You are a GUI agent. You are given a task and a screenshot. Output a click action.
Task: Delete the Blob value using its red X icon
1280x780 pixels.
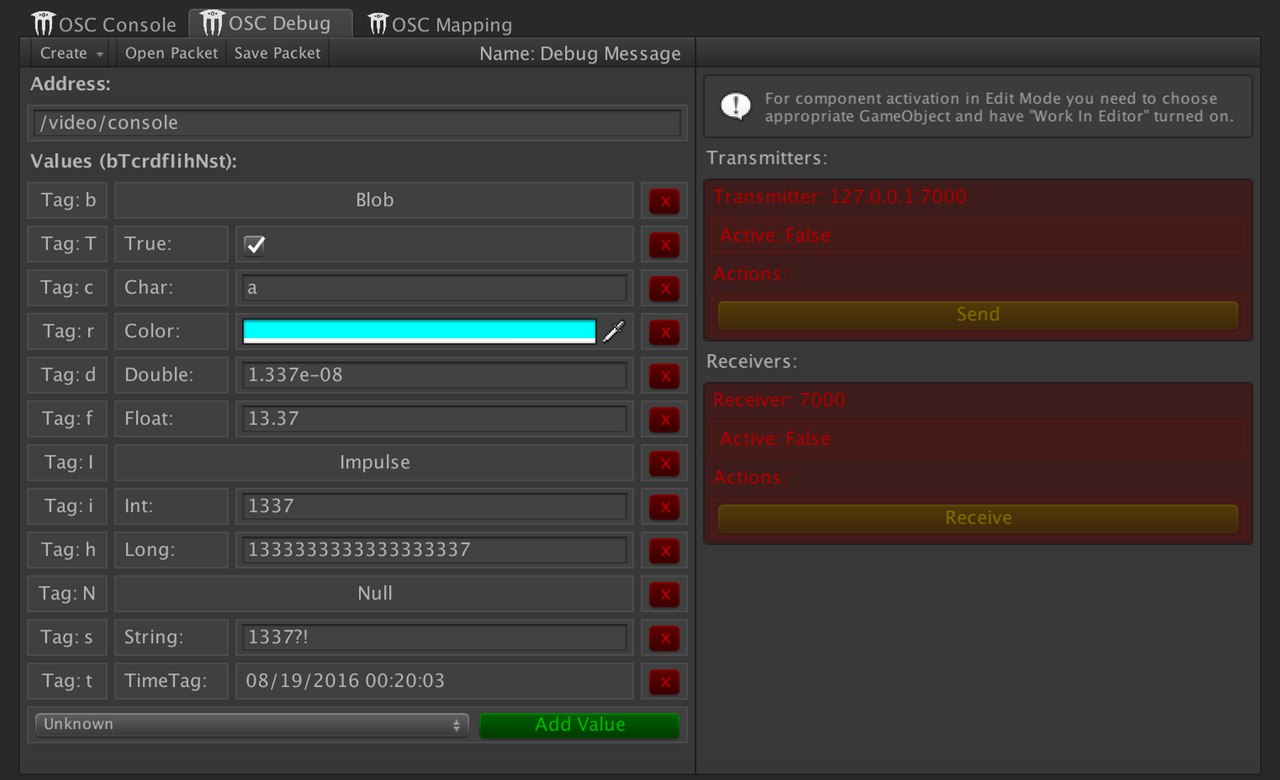tap(663, 200)
